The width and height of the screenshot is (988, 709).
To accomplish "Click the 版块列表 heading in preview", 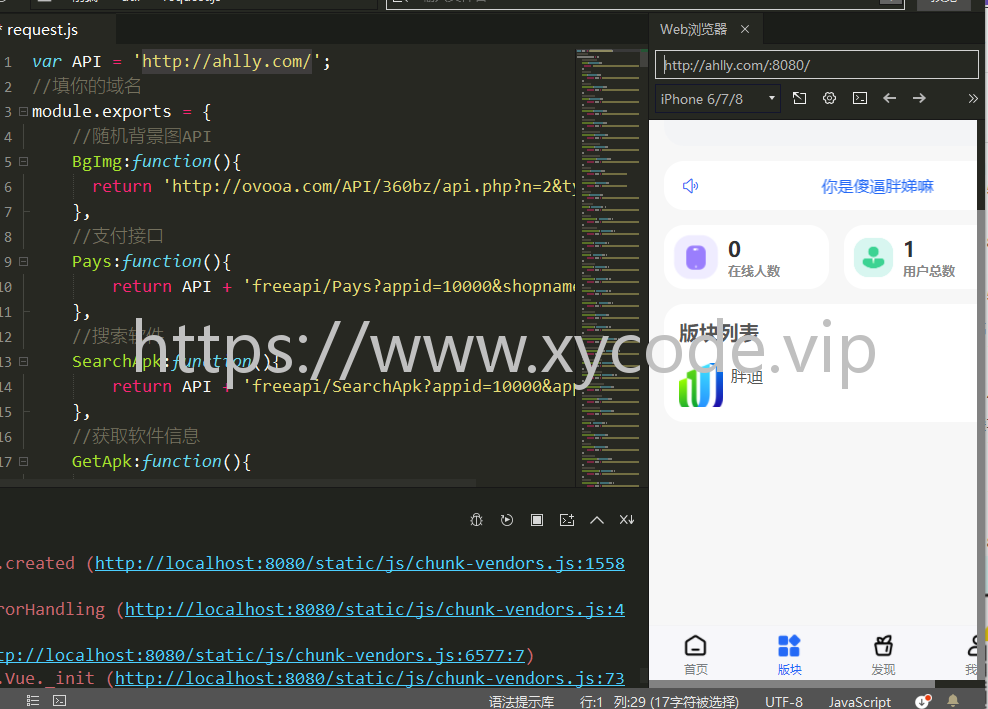I will [719, 332].
